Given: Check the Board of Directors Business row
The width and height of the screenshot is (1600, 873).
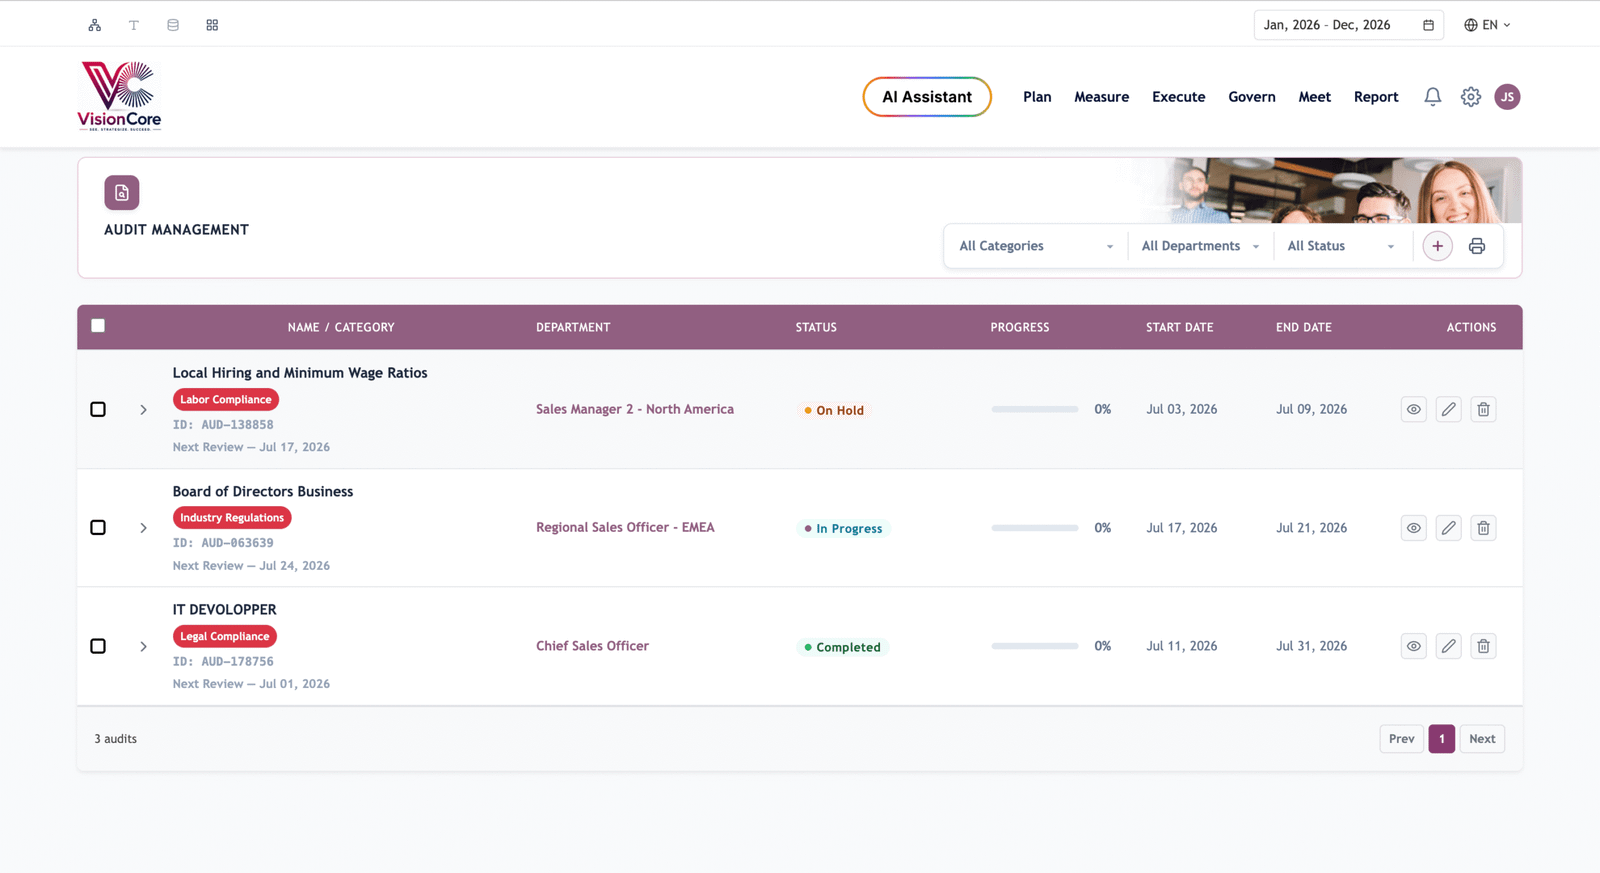Looking at the screenshot, I should [98, 528].
